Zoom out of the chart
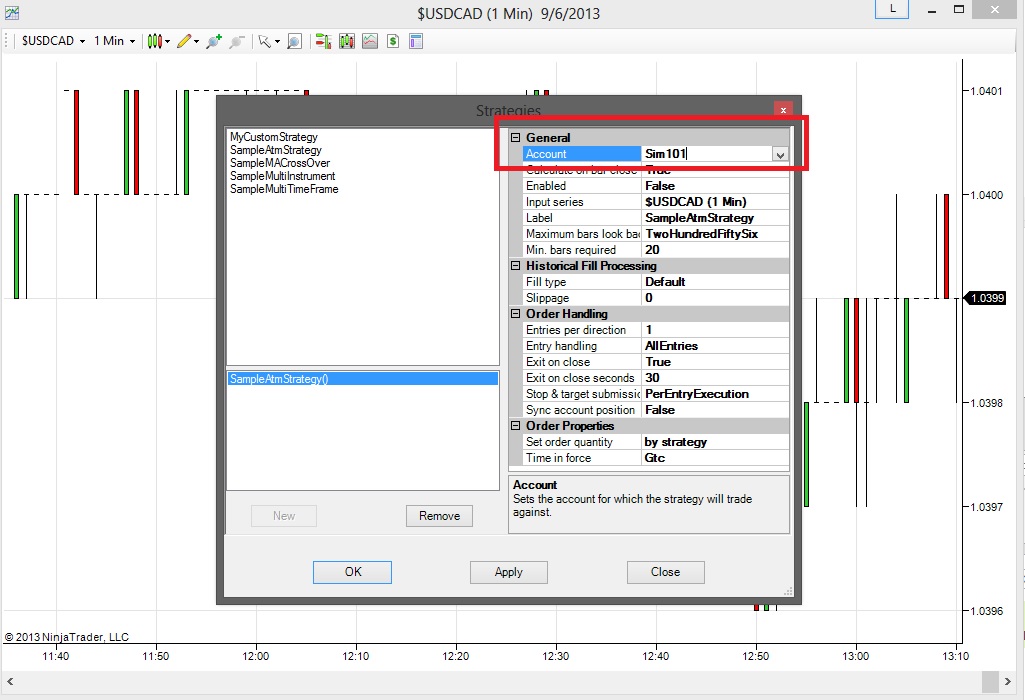Screen dimensions: 1025x700 click(x=237, y=41)
